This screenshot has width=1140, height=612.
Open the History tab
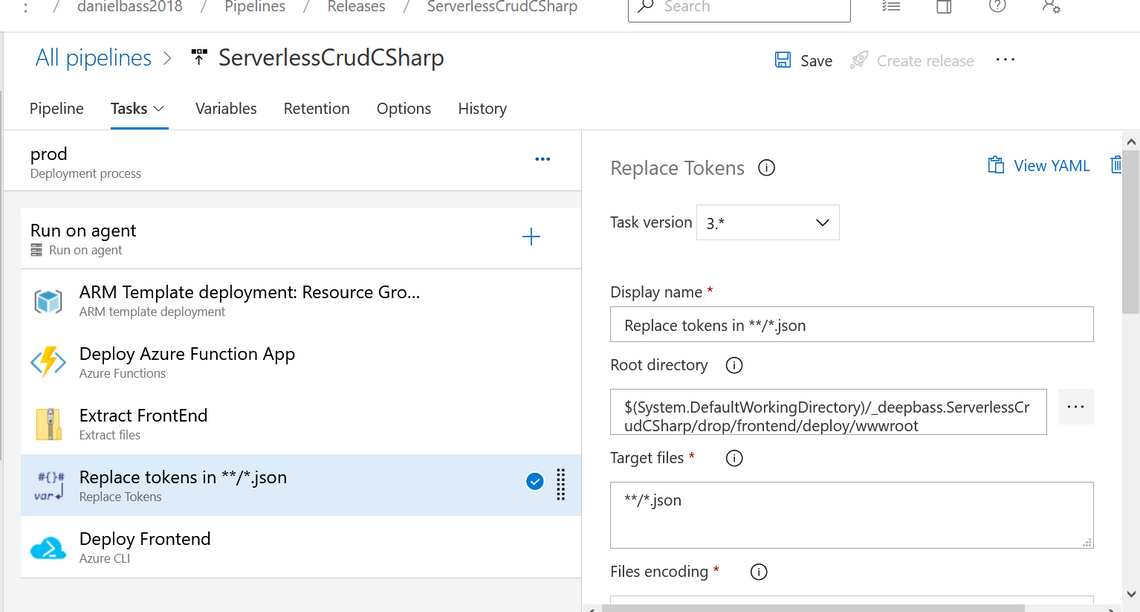(x=482, y=108)
